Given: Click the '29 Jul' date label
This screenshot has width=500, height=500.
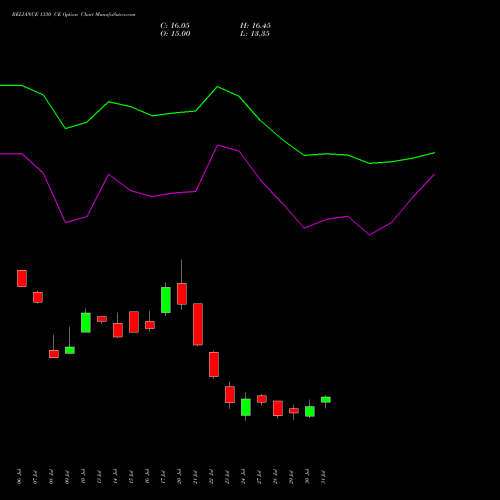Looking at the screenshot, I should pos(291,476).
